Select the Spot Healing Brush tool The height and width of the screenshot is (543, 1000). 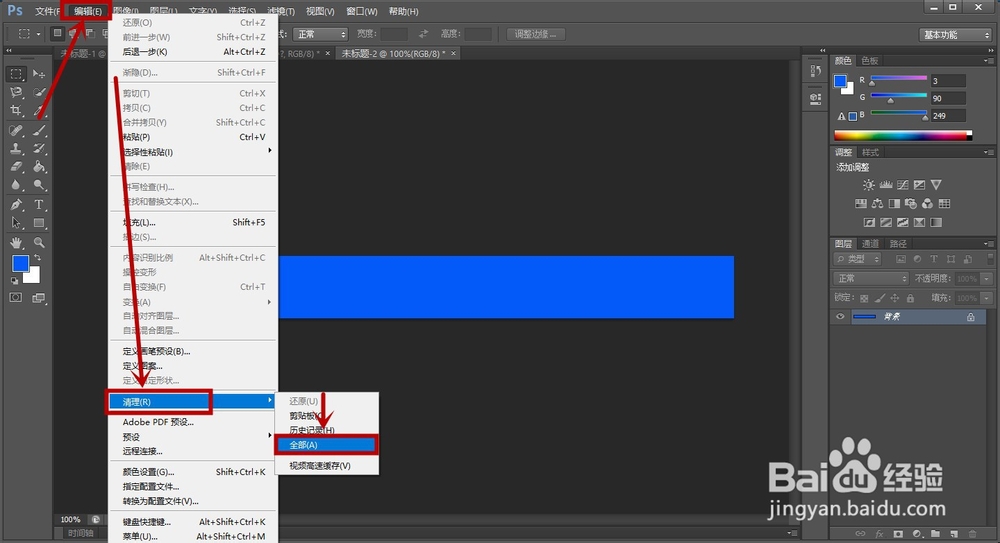click(x=16, y=130)
